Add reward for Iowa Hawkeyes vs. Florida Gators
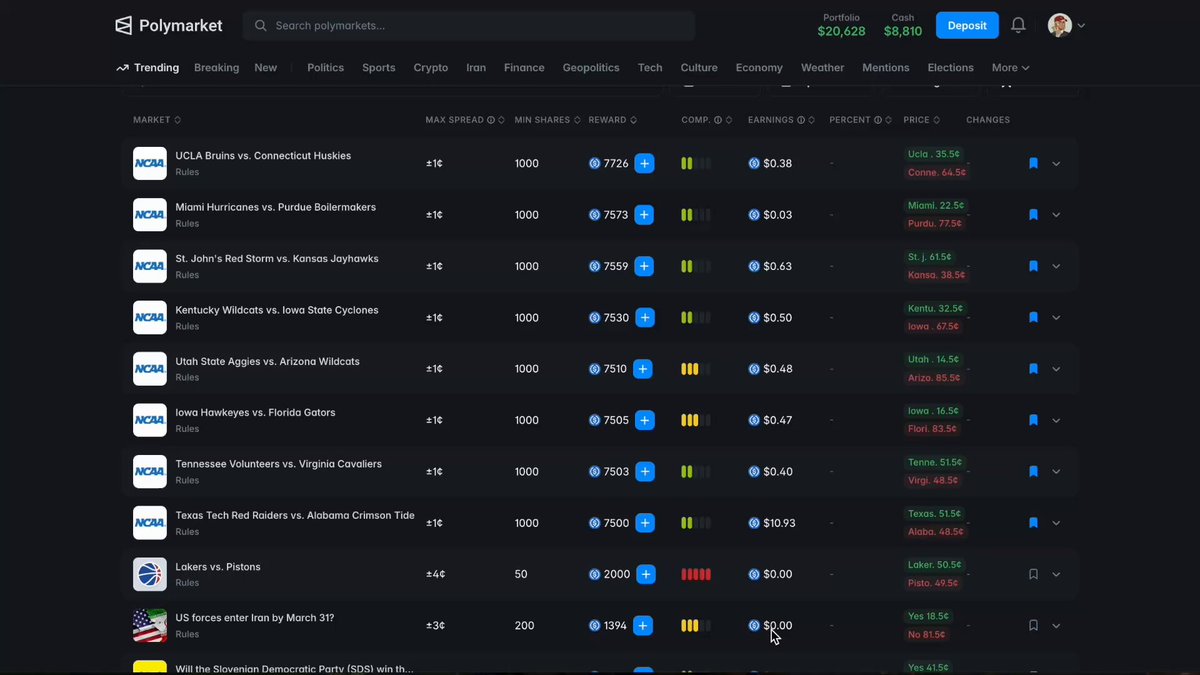Image resolution: width=1200 pixels, height=675 pixels. (645, 420)
